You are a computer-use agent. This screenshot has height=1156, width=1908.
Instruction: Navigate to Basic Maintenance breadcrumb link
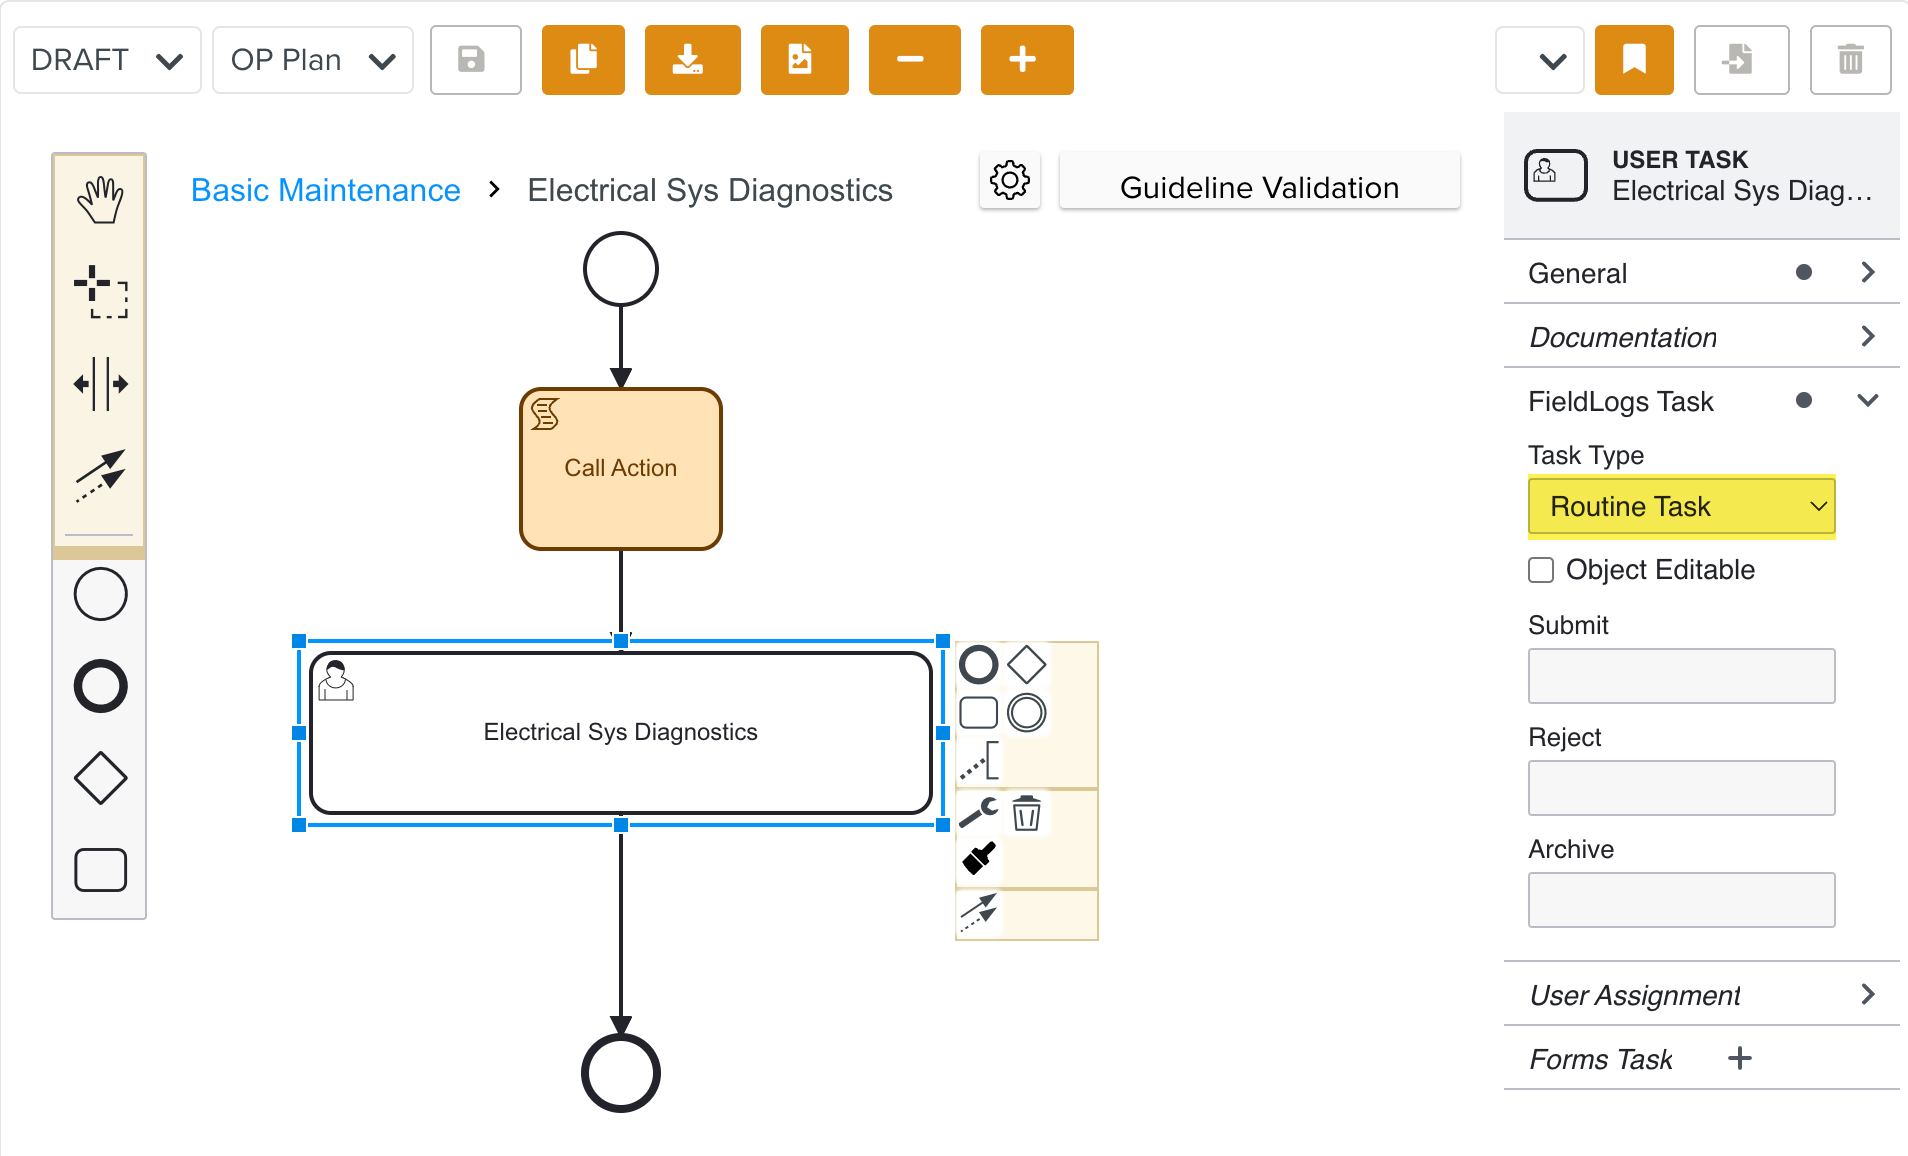(325, 190)
